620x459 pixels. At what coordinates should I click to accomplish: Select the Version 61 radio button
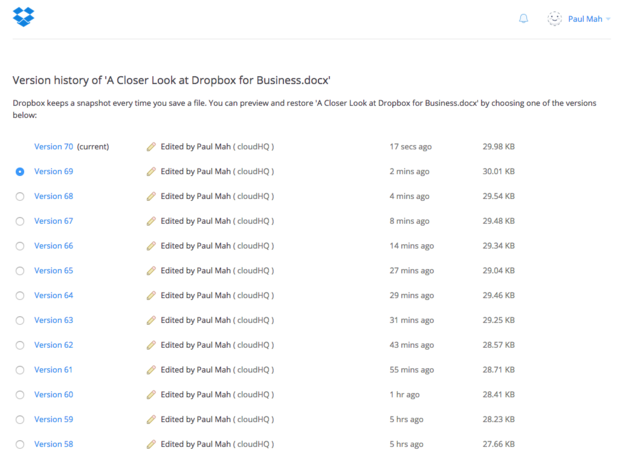20,370
